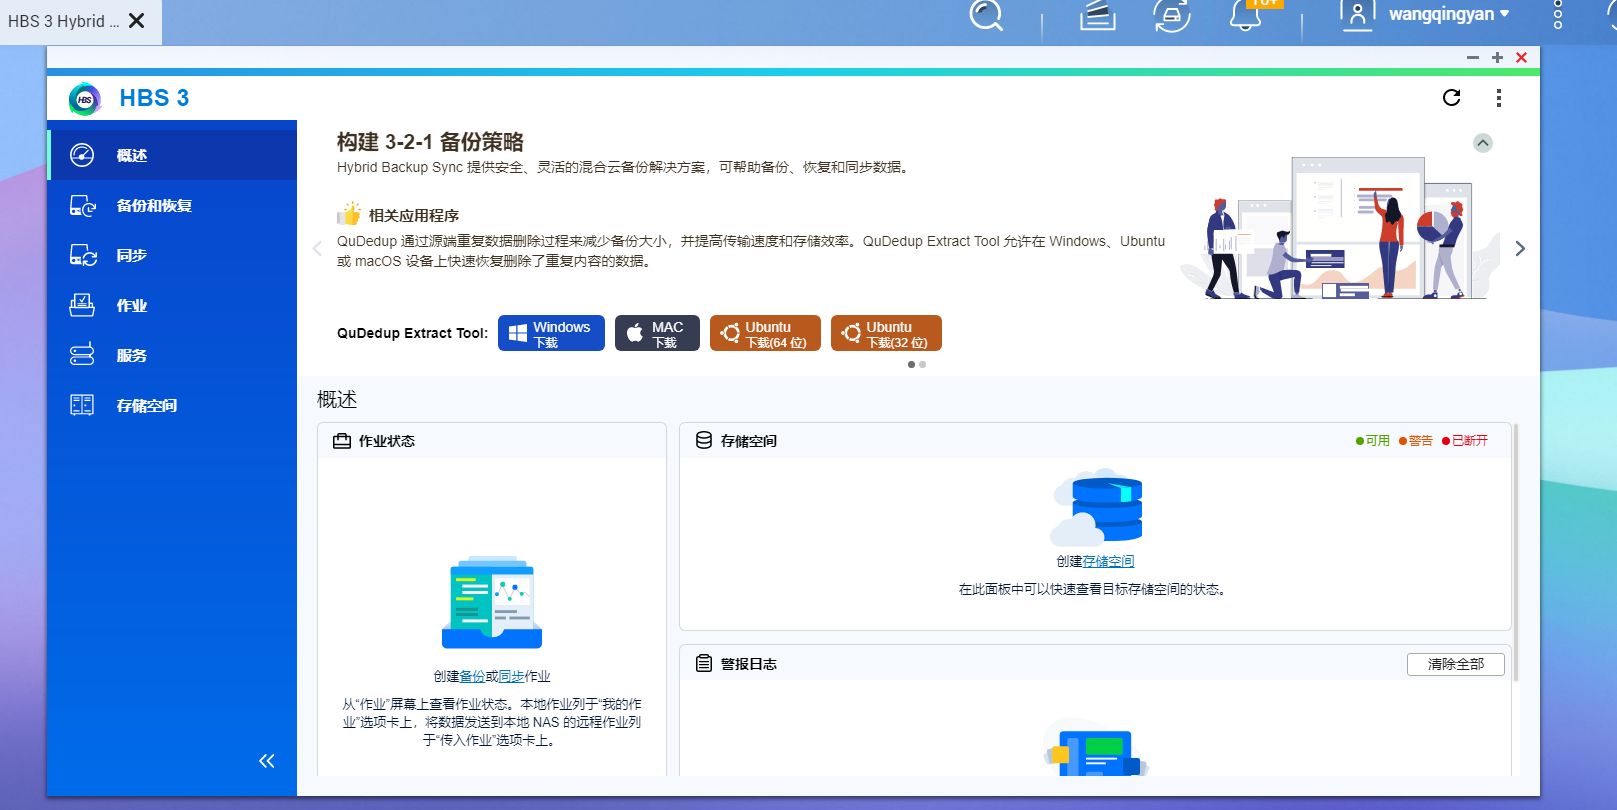Minimize the HBS 3 window
Viewport: 1617px width, 810px height.
1473,58
